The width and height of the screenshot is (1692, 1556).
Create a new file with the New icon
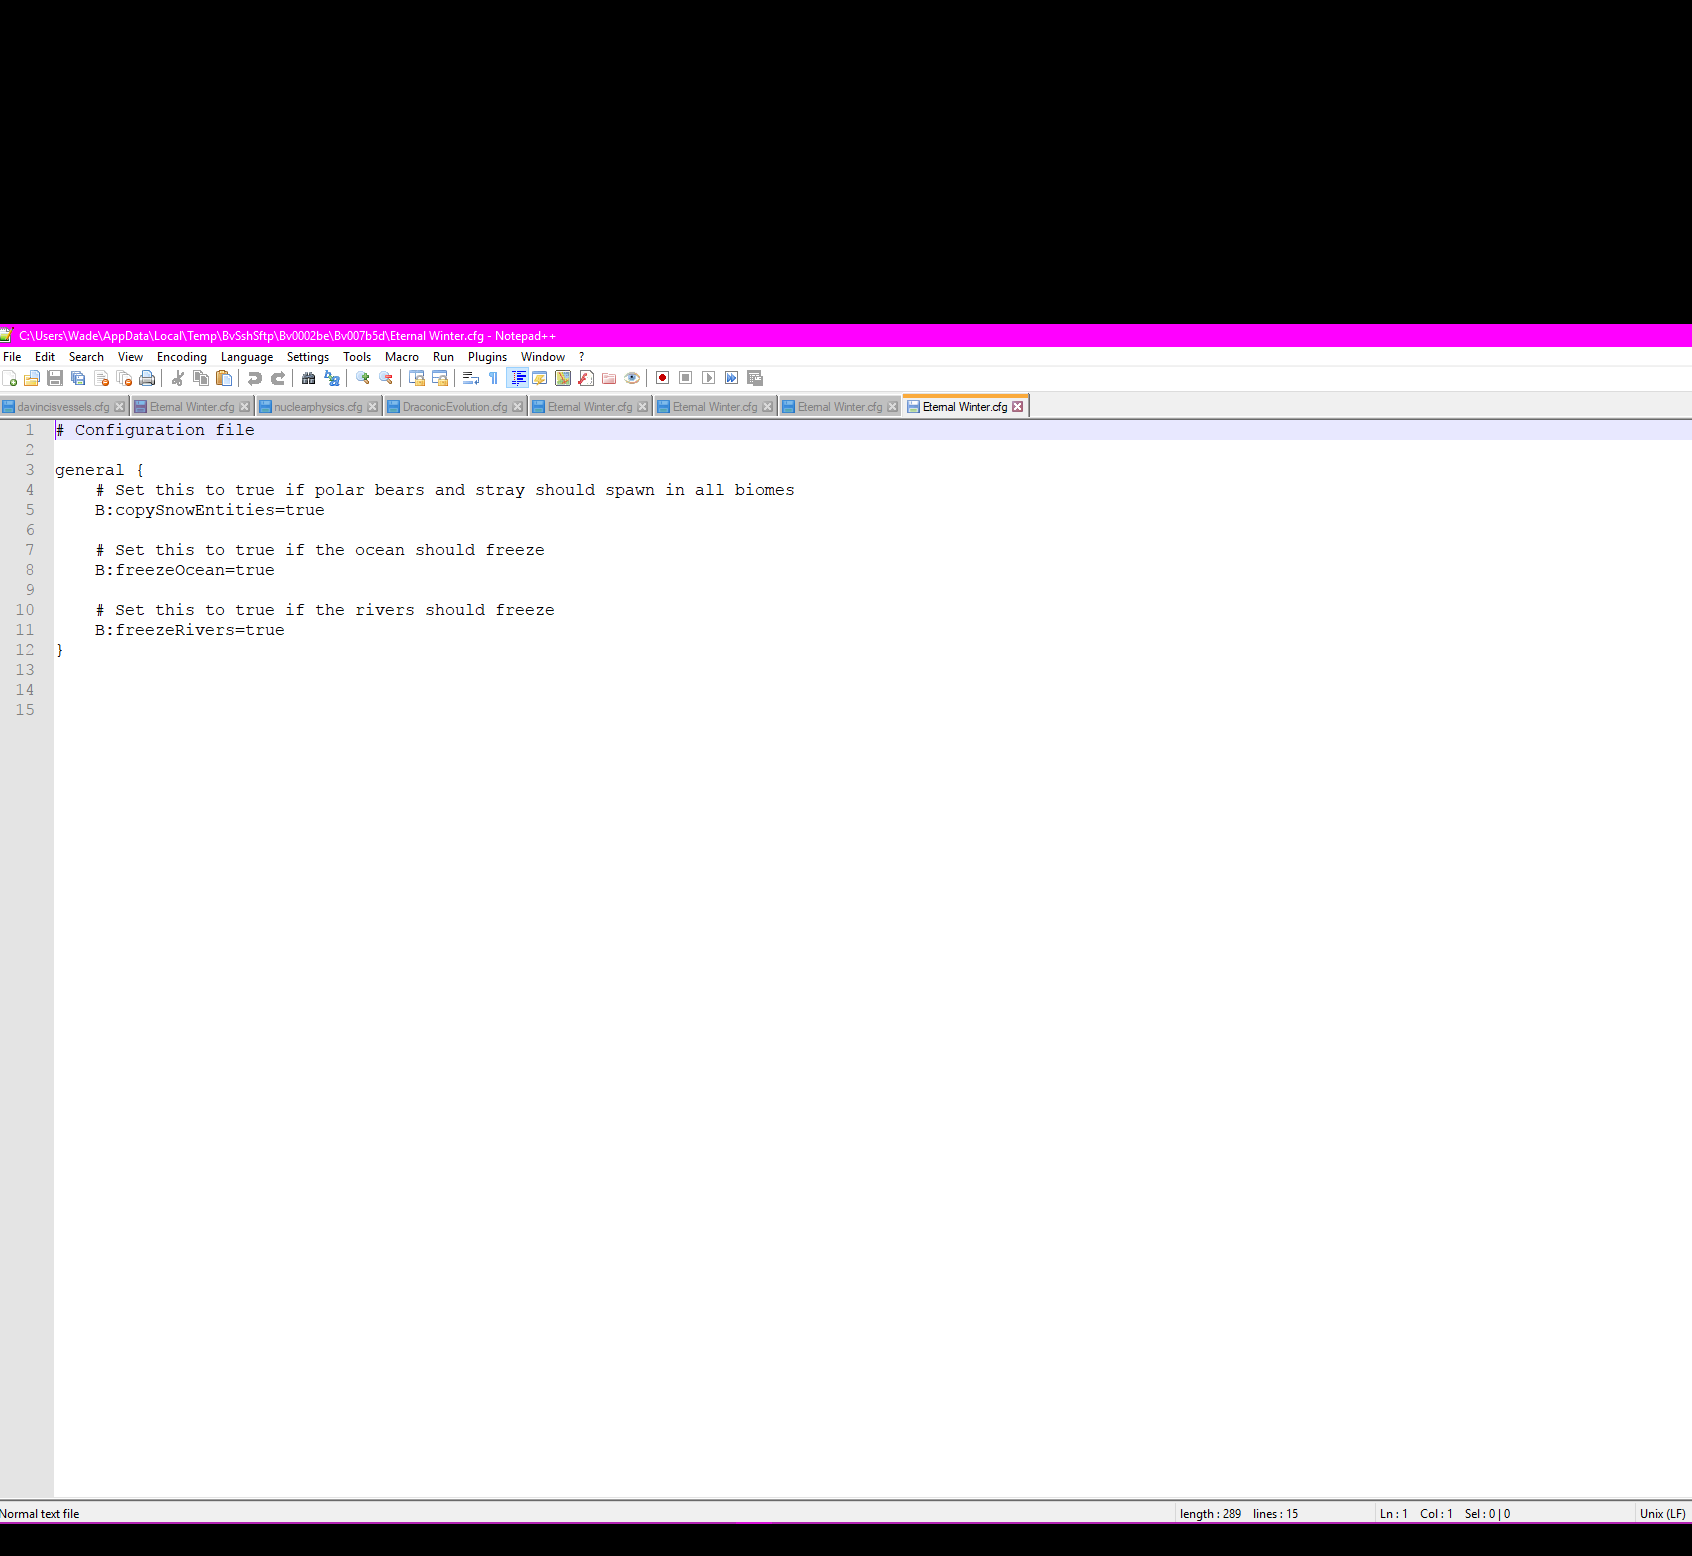pos(10,378)
